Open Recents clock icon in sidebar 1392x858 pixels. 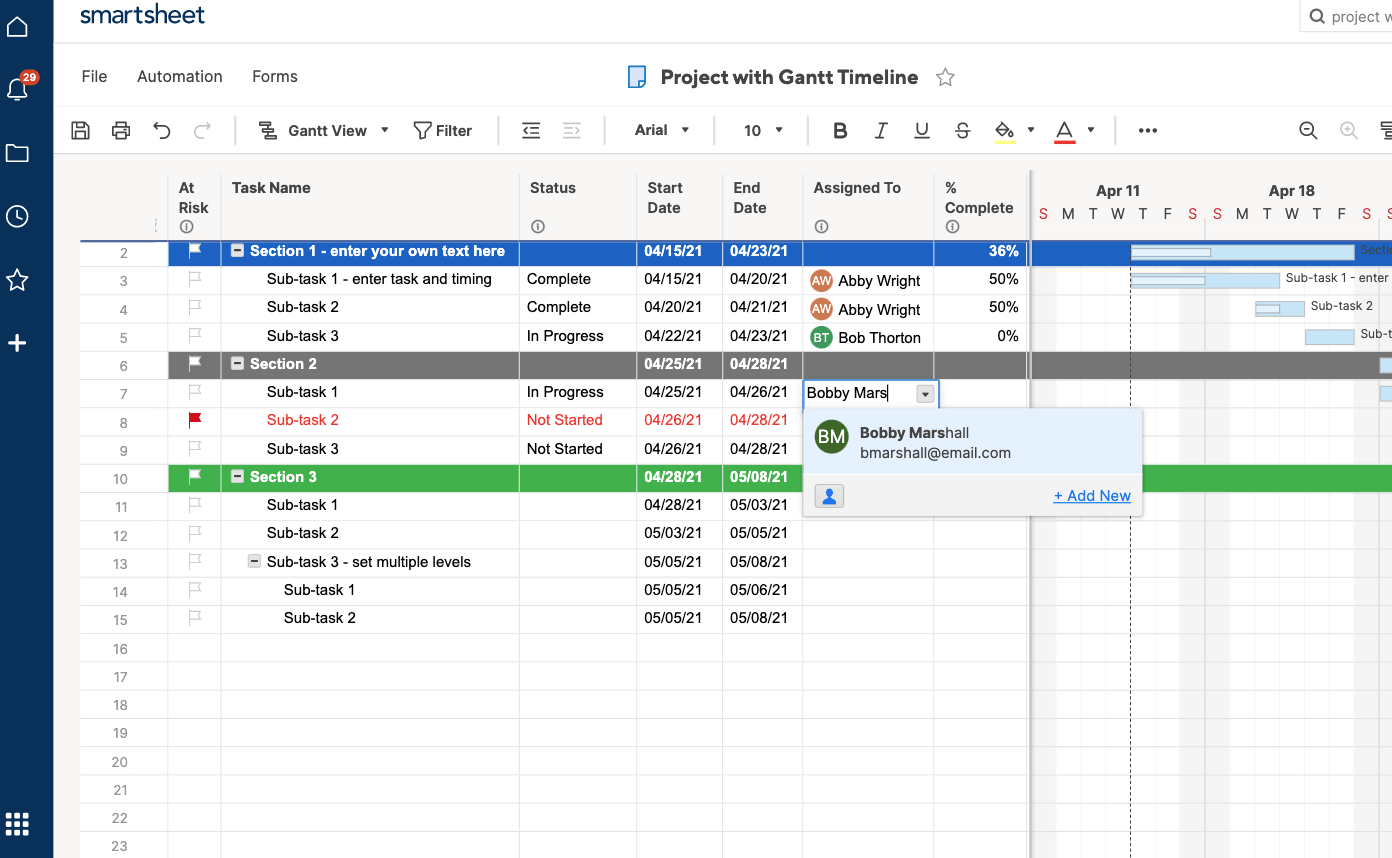pos(18,216)
